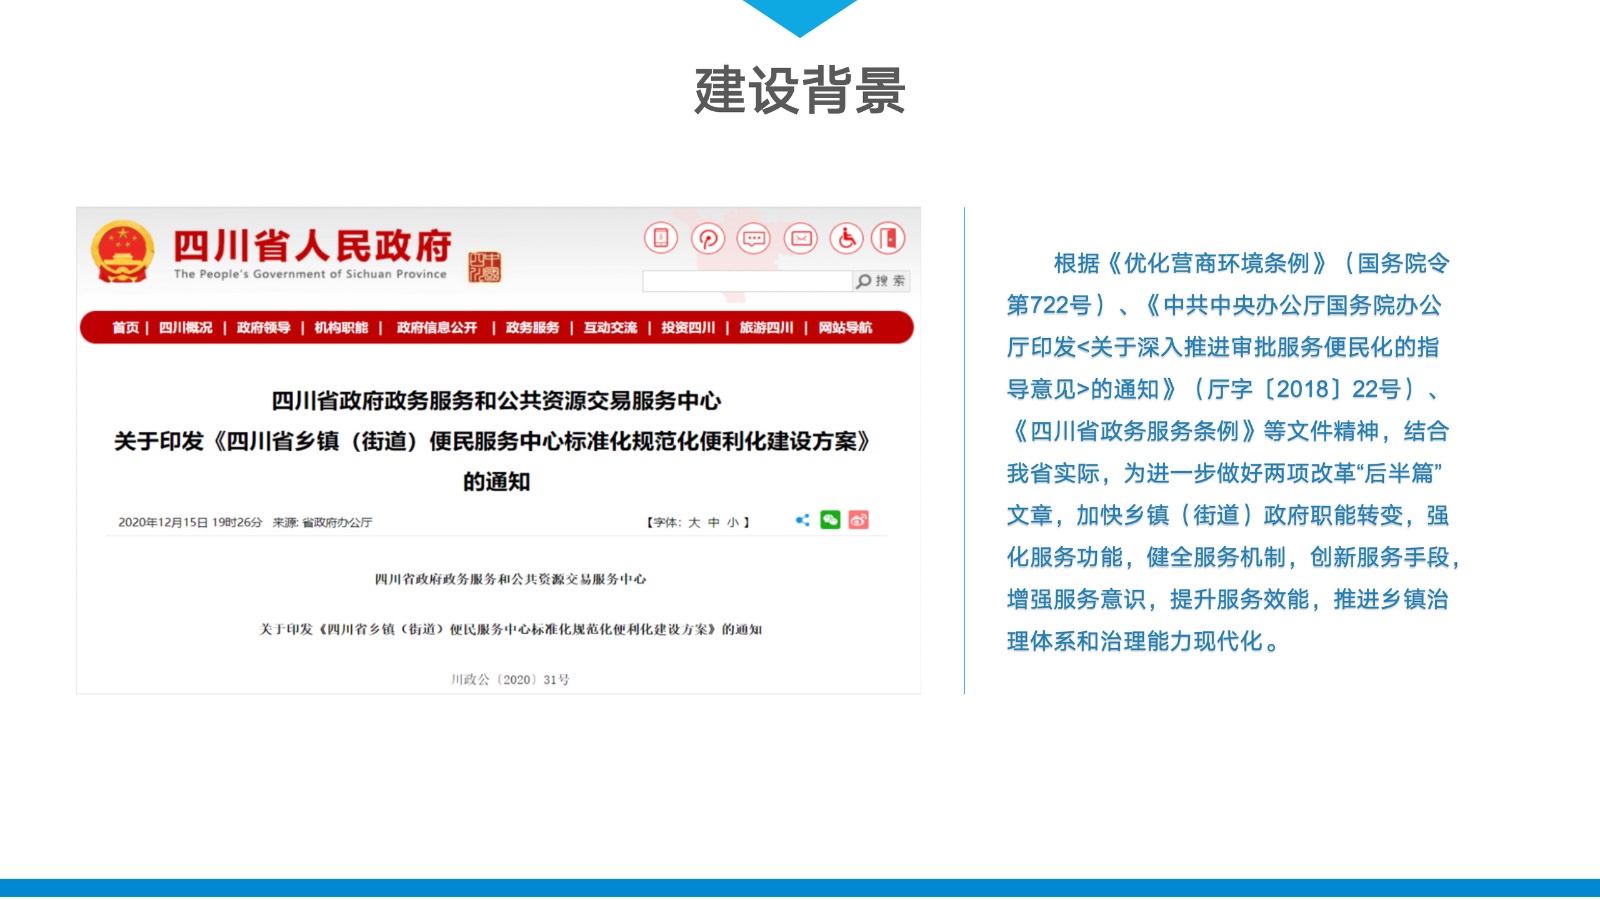Click the blue share icon
This screenshot has height=900, width=1600.
(802, 520)
